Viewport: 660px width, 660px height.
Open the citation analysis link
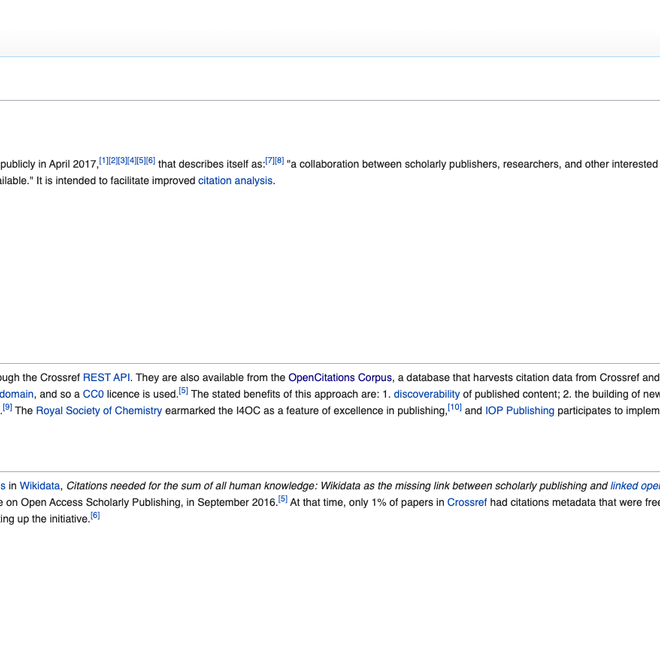tap(235, 181)
